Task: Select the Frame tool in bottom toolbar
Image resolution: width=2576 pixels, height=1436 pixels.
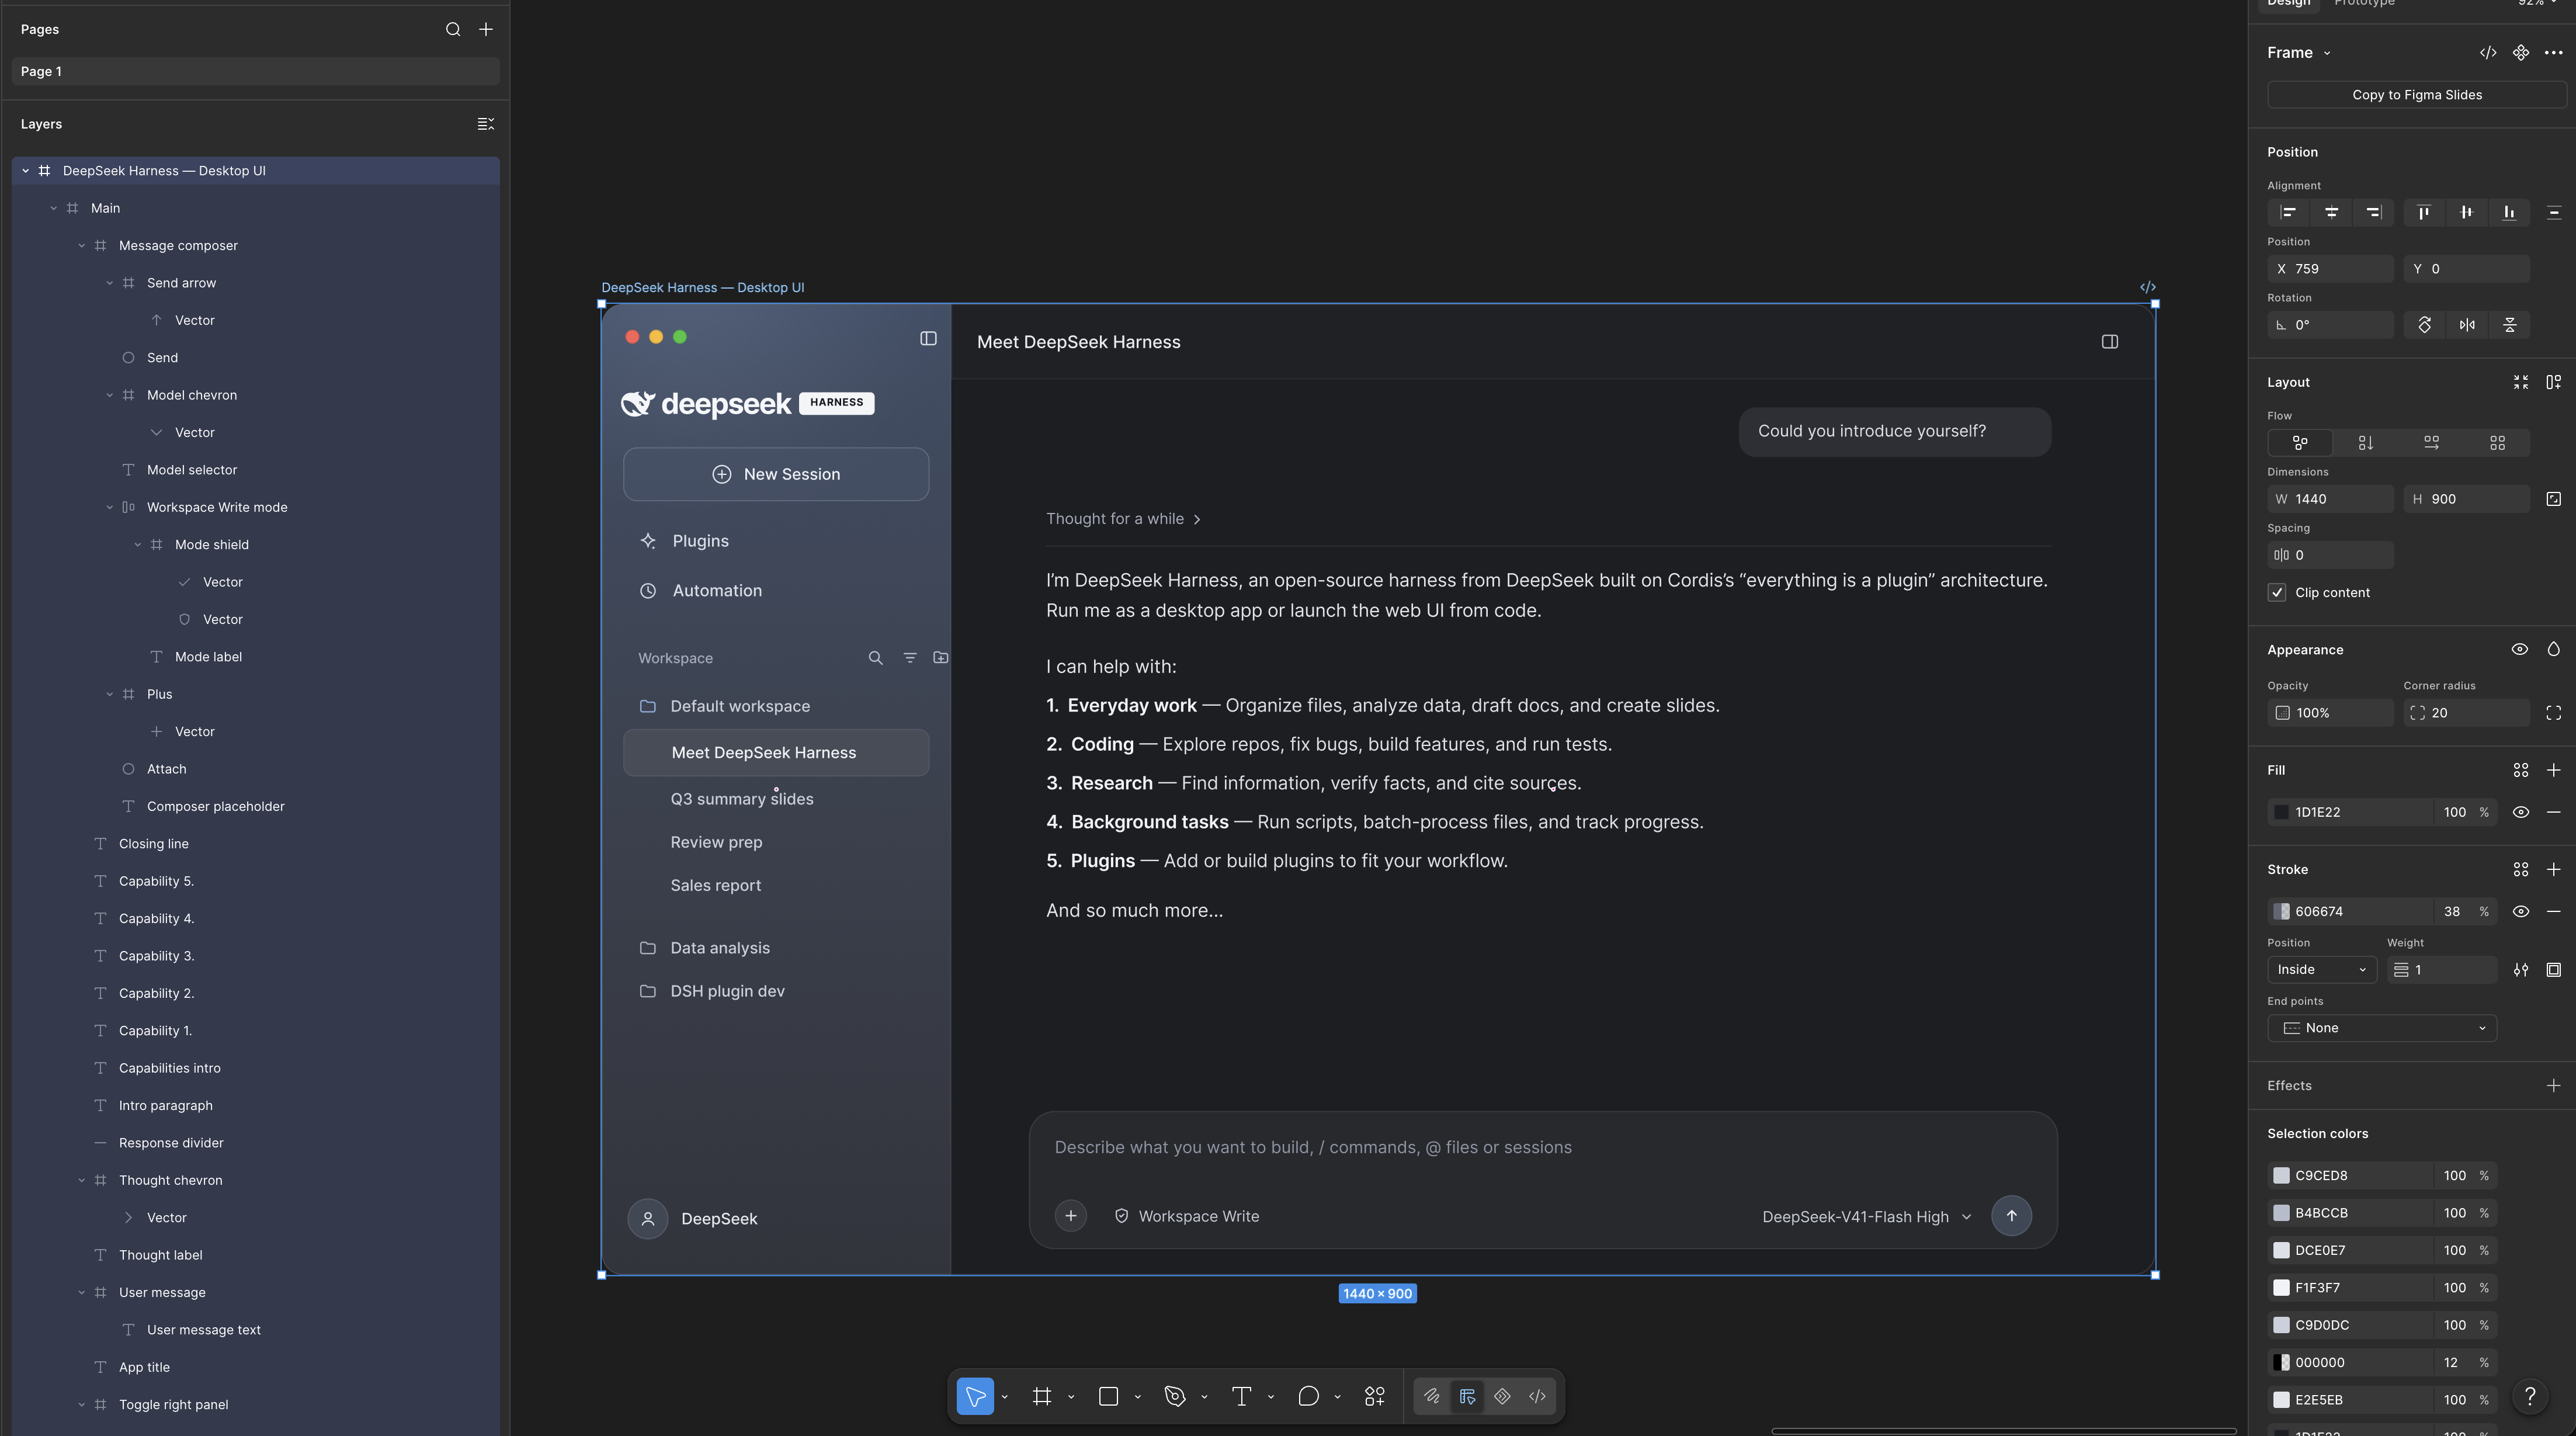Action: [x=1041, y=1396]
